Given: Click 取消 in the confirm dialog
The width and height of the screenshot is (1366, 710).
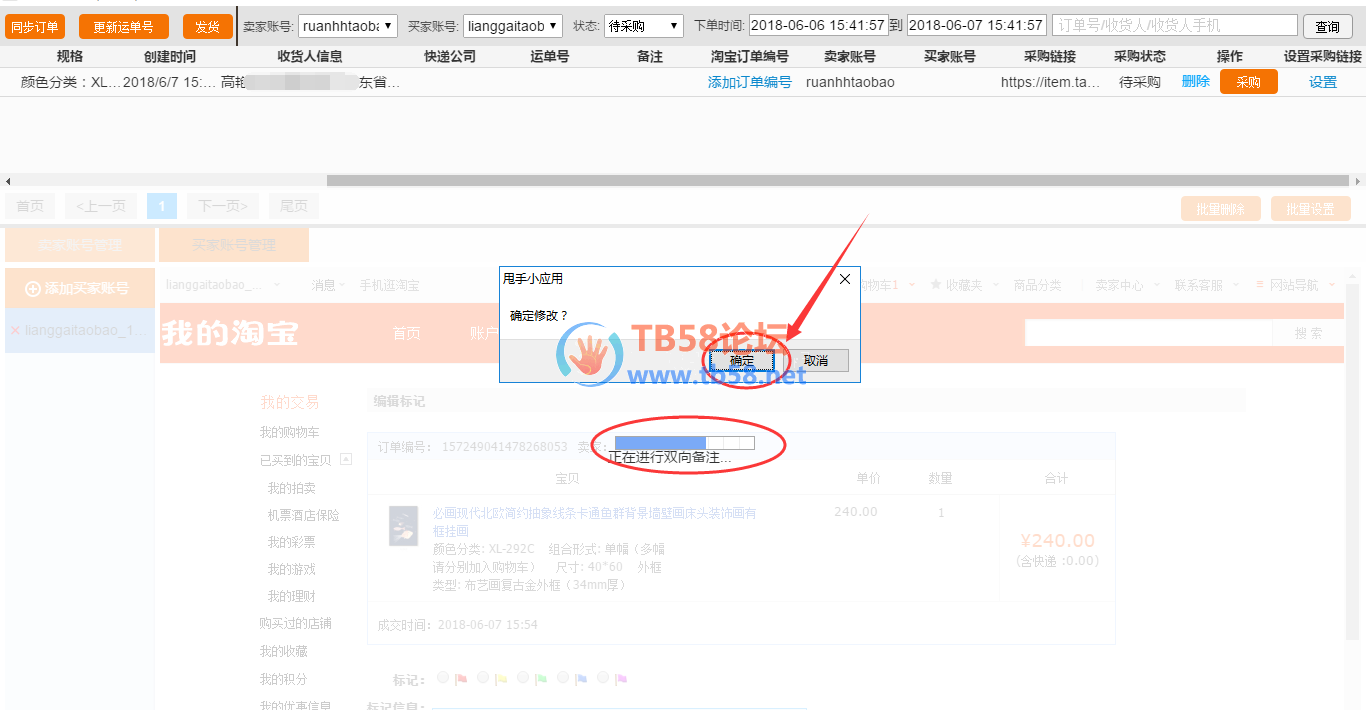Looking at the screenshot, I should [816, 360].
